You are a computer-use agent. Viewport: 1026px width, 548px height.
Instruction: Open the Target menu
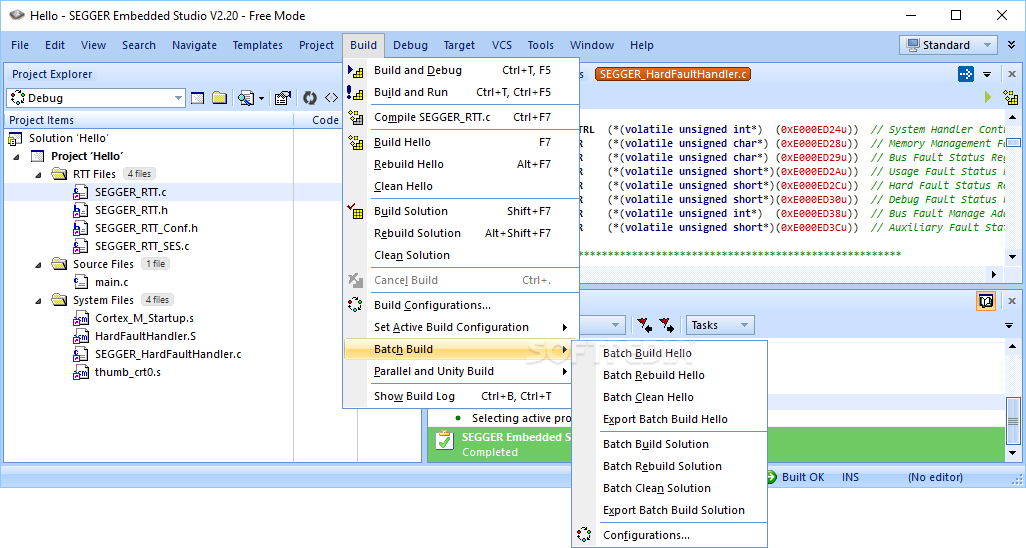(459, 45)
